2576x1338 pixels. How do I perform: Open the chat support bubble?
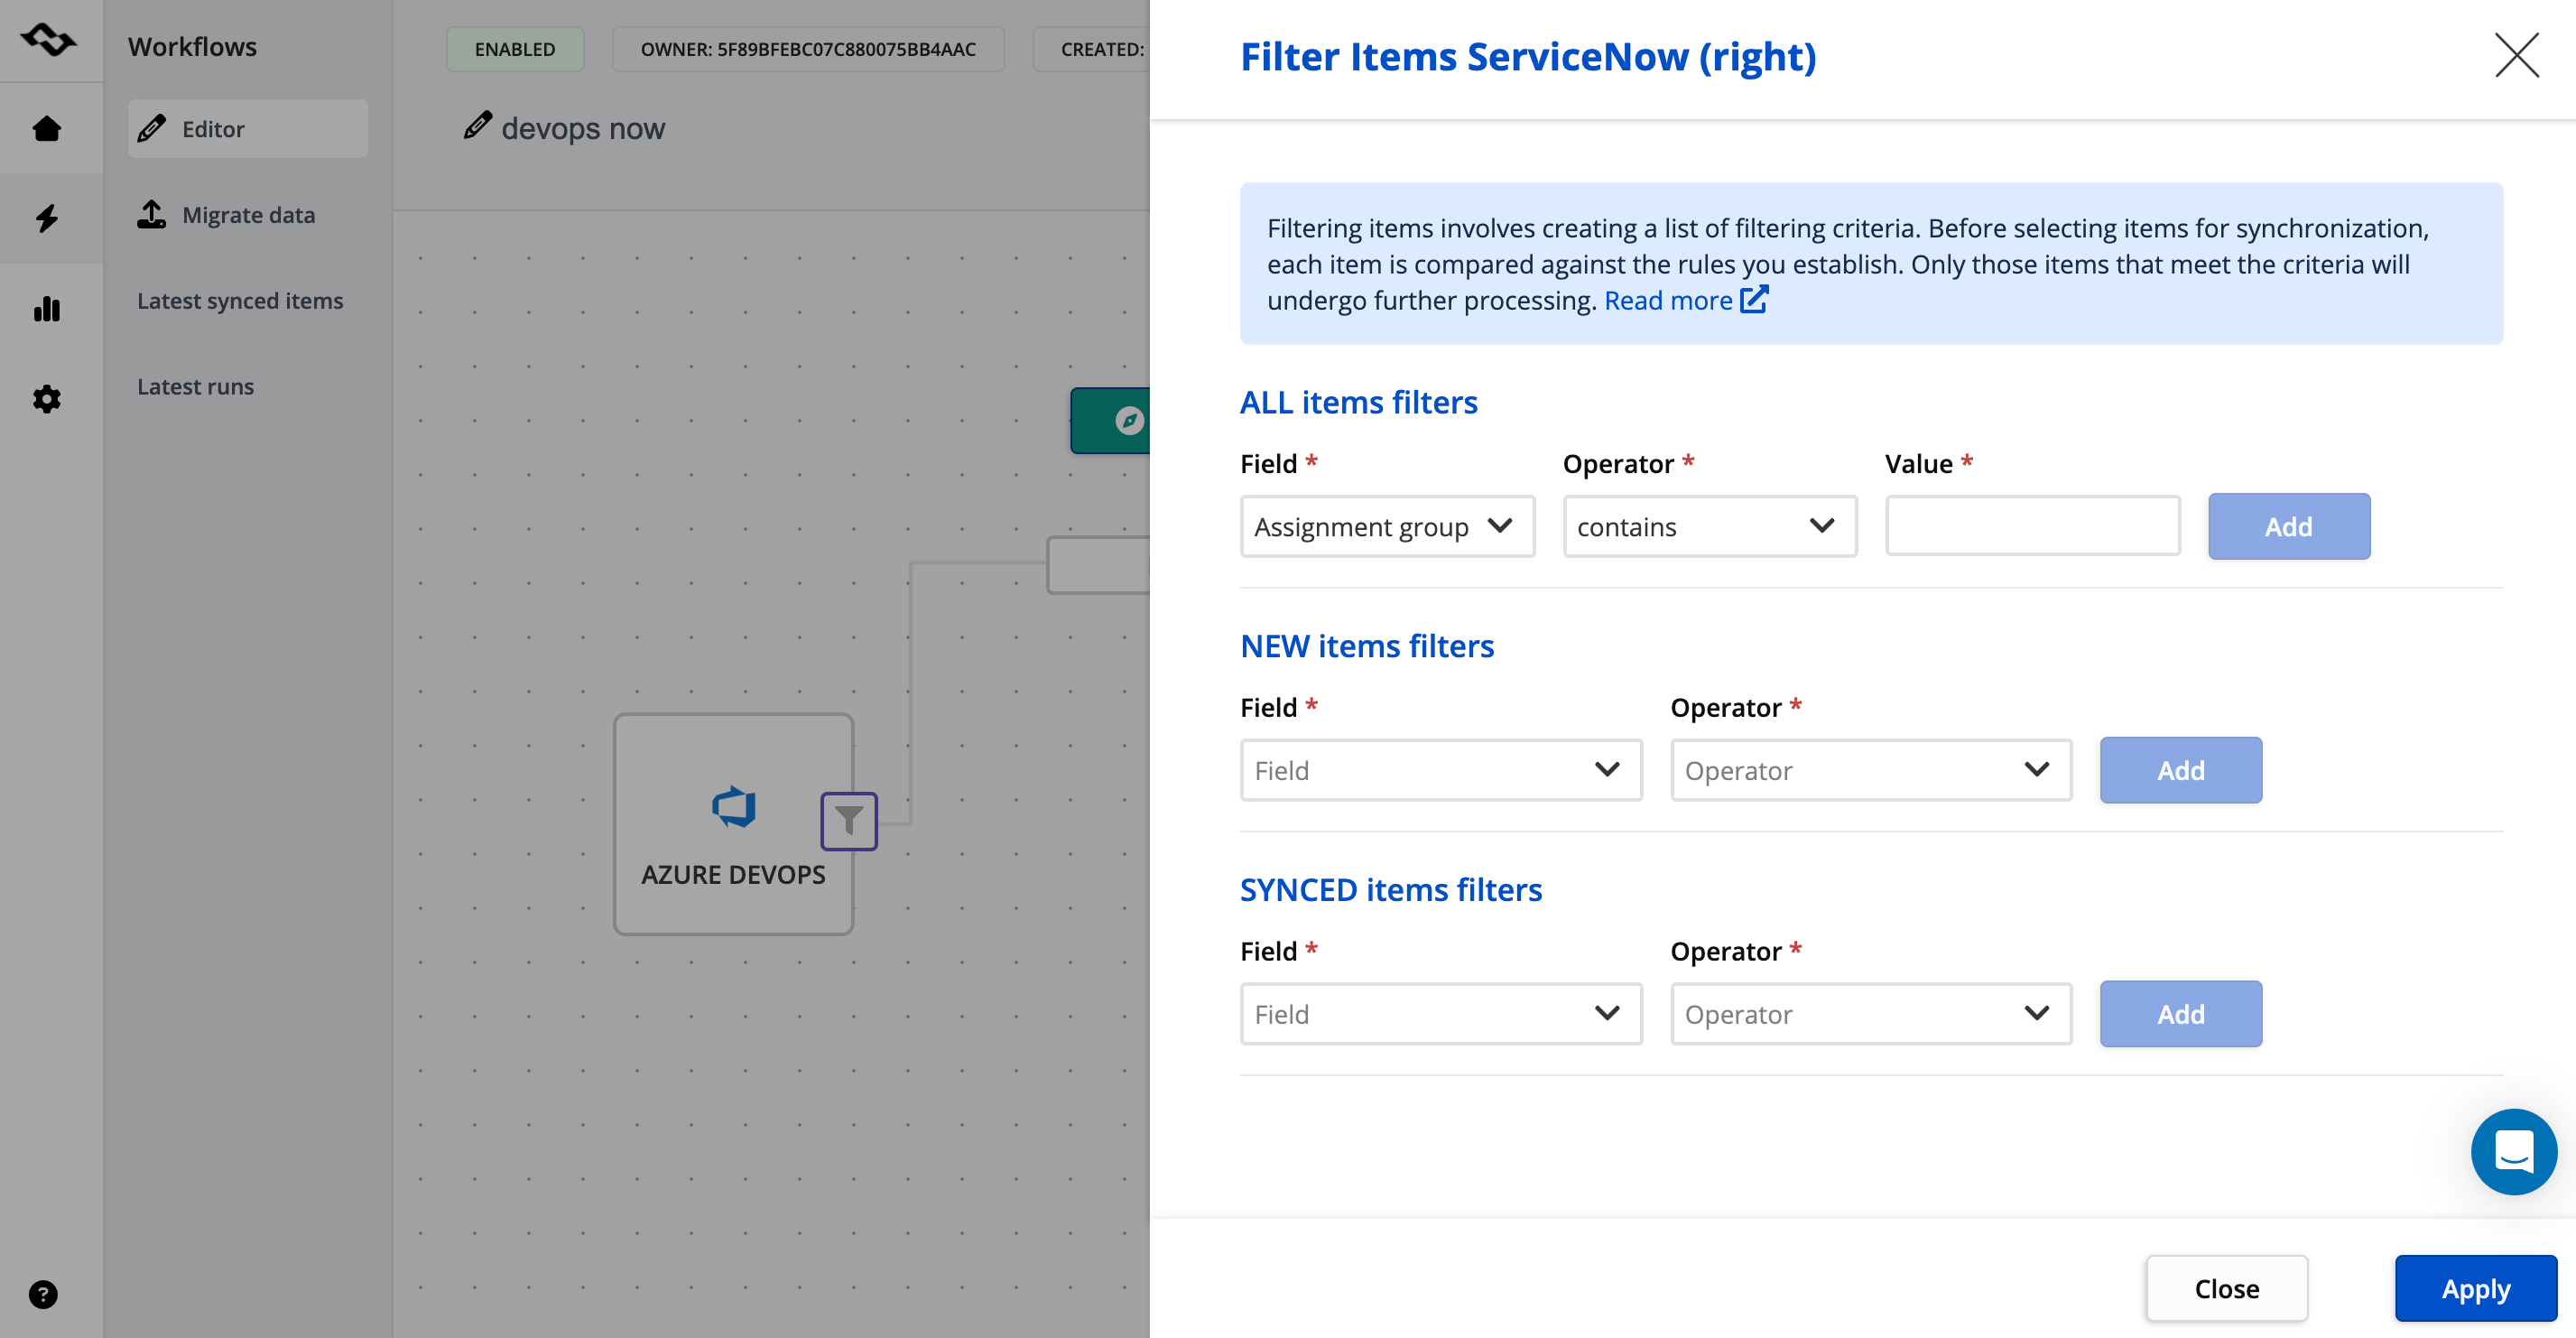pos(2513,1151)
